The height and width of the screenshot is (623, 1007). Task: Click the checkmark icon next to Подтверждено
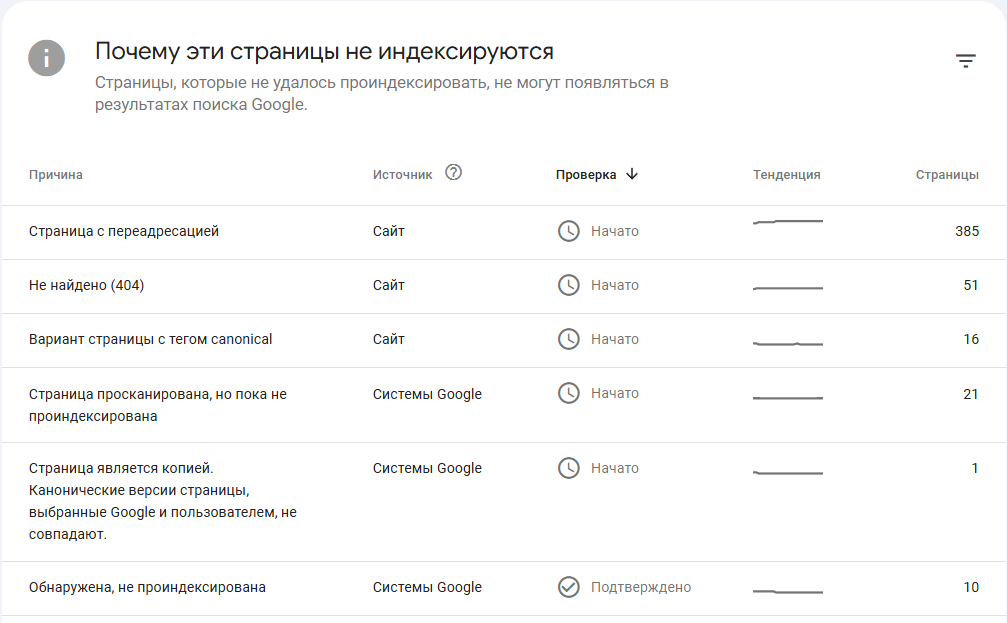pyautogui.click(x=568, y=587)
